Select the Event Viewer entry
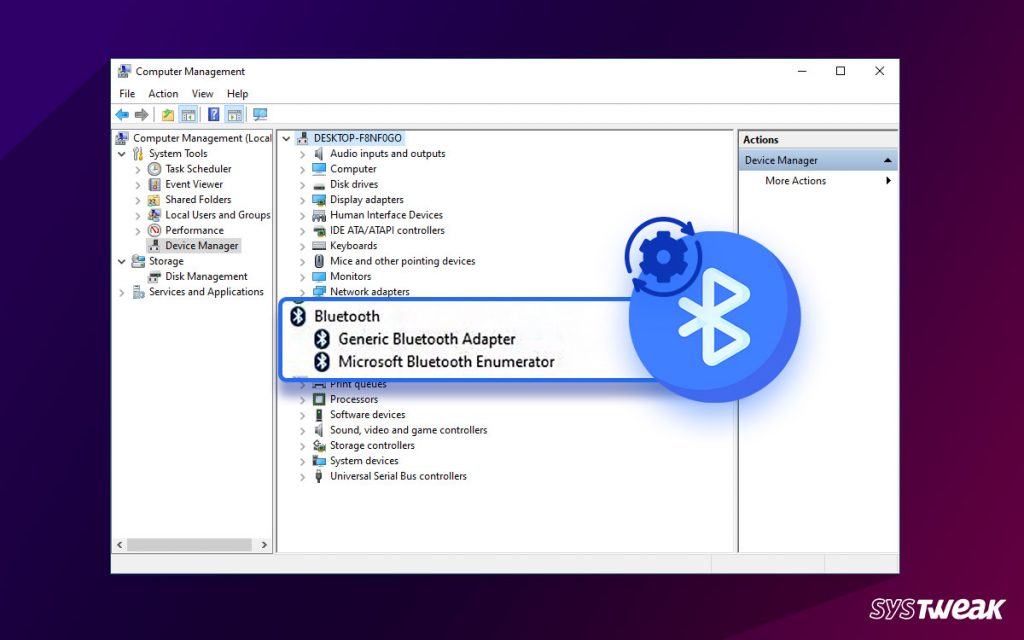Image resolution: width=1024 pixels, height=640 pixels. [190, 184]
